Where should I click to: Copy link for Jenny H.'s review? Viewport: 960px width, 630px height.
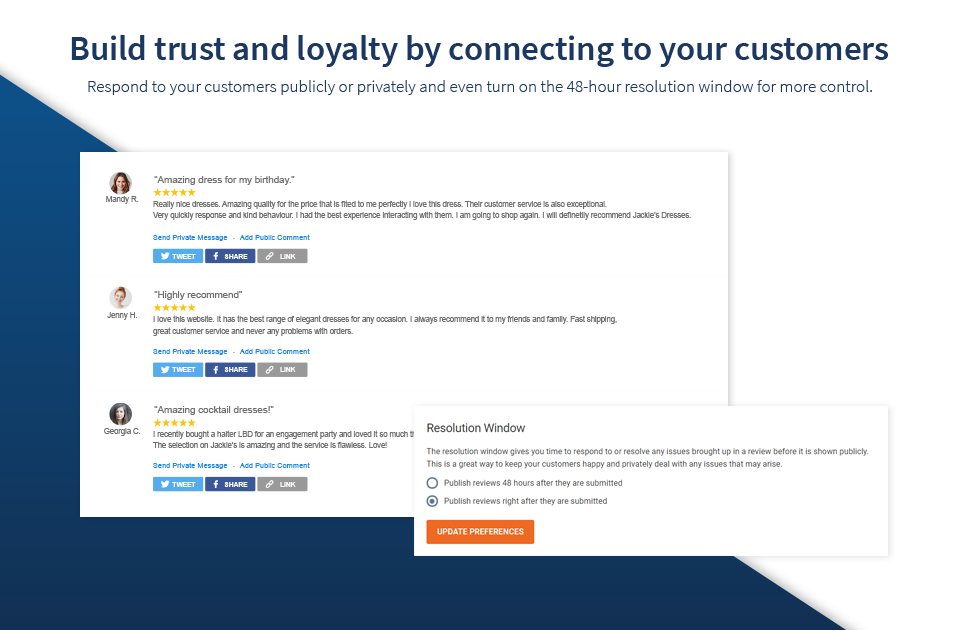coord(282,370)
